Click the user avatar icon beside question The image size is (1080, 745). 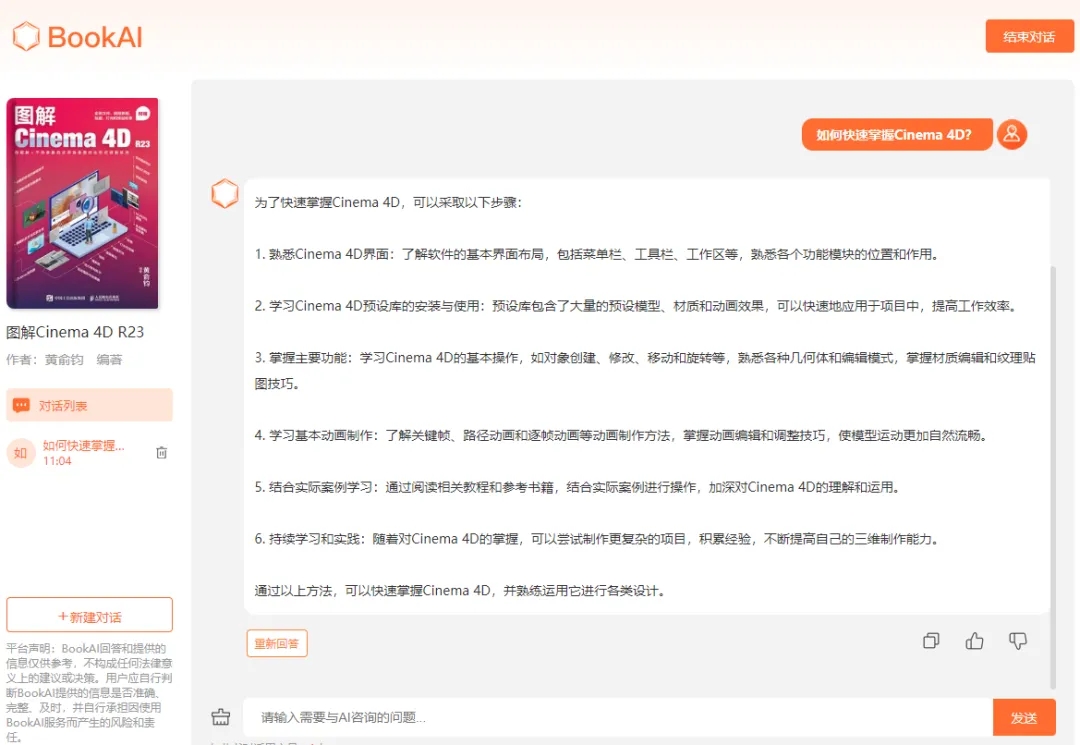[1012, 134]
